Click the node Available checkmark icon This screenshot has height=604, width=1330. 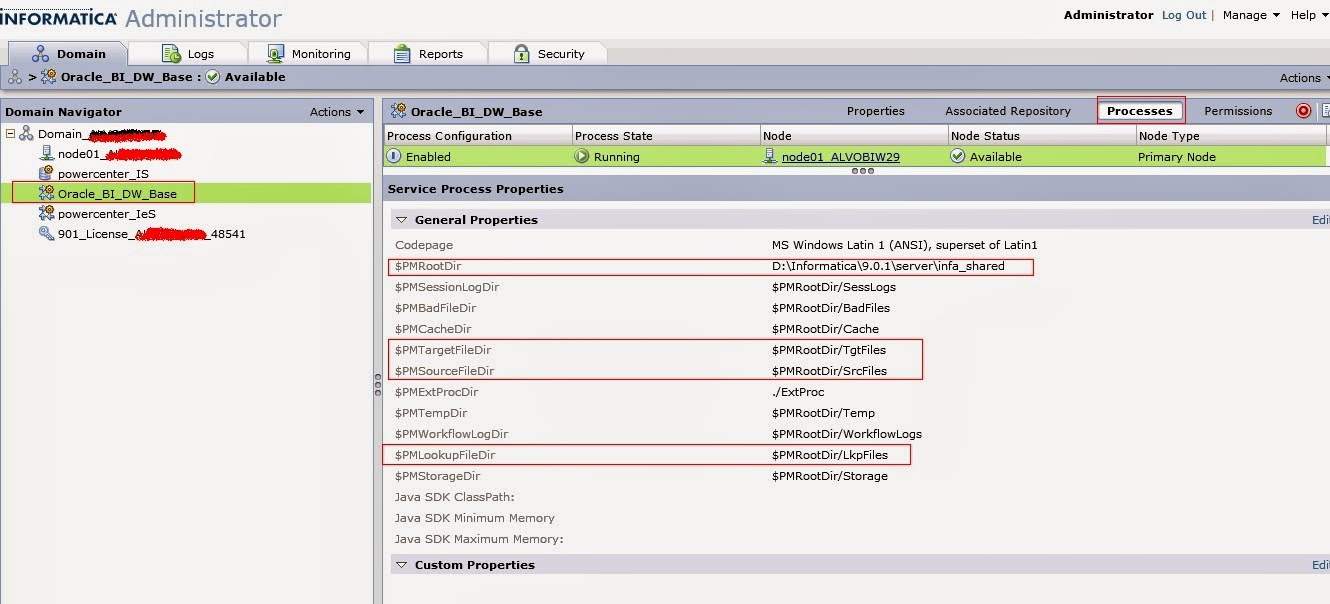point(958,156)
